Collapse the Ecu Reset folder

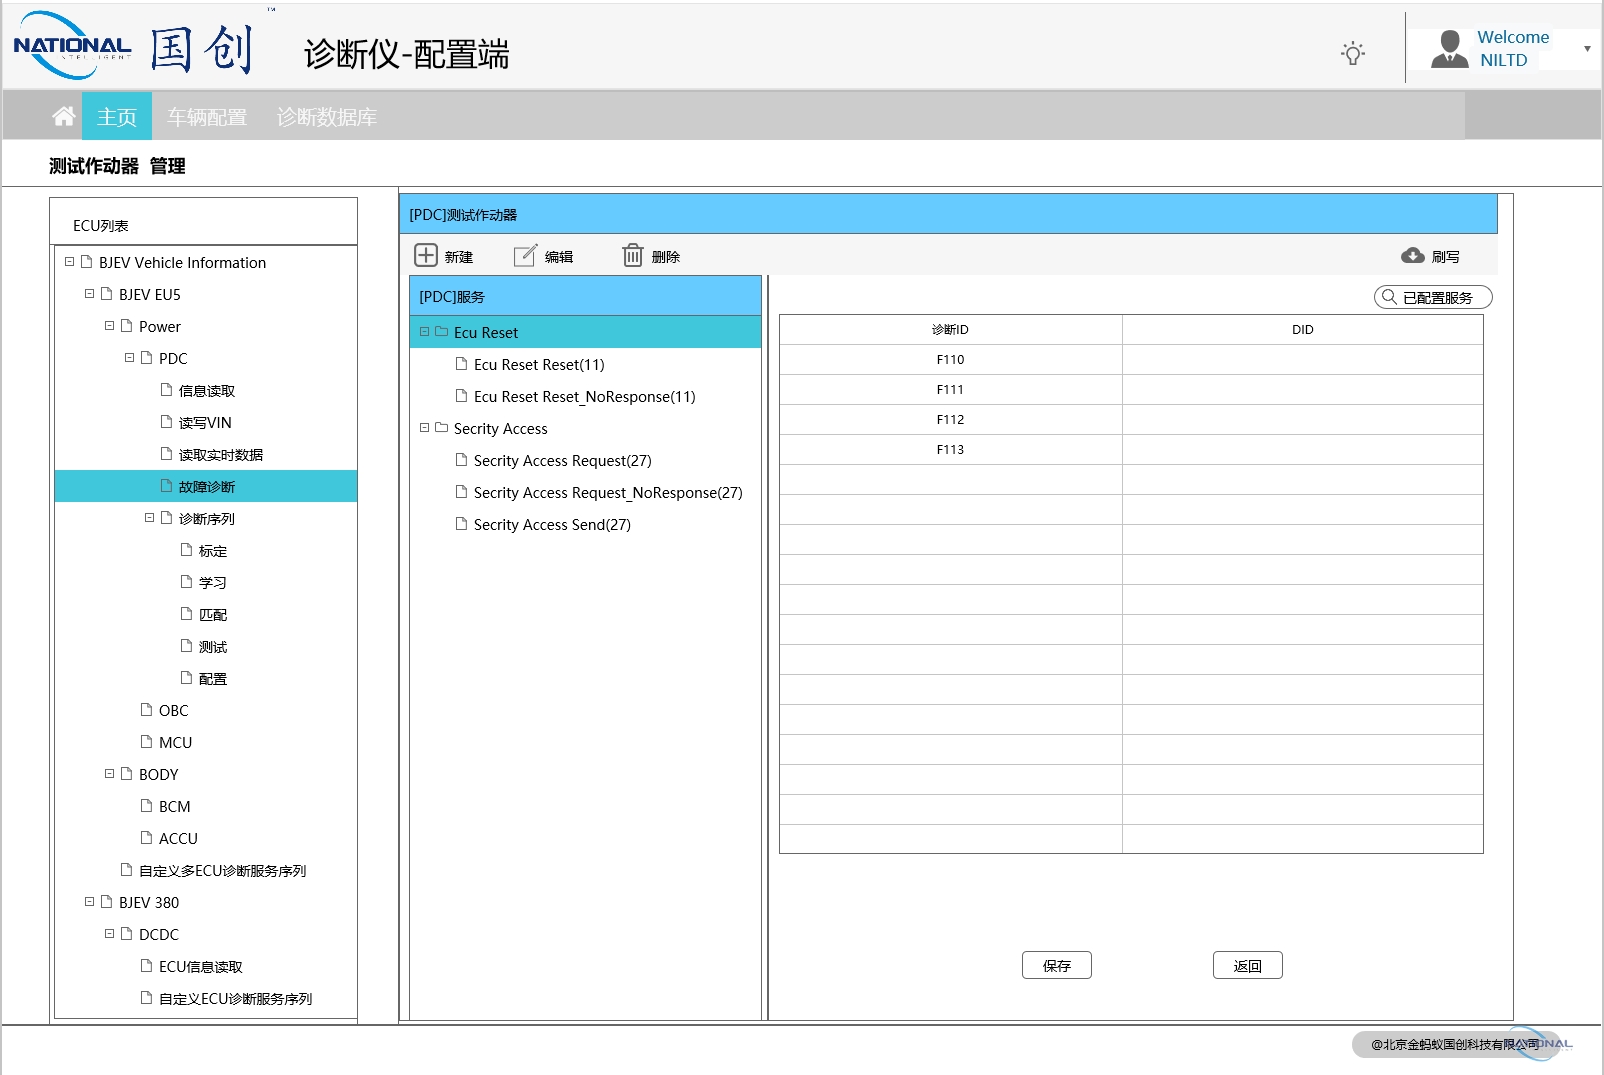click(425, 332)
